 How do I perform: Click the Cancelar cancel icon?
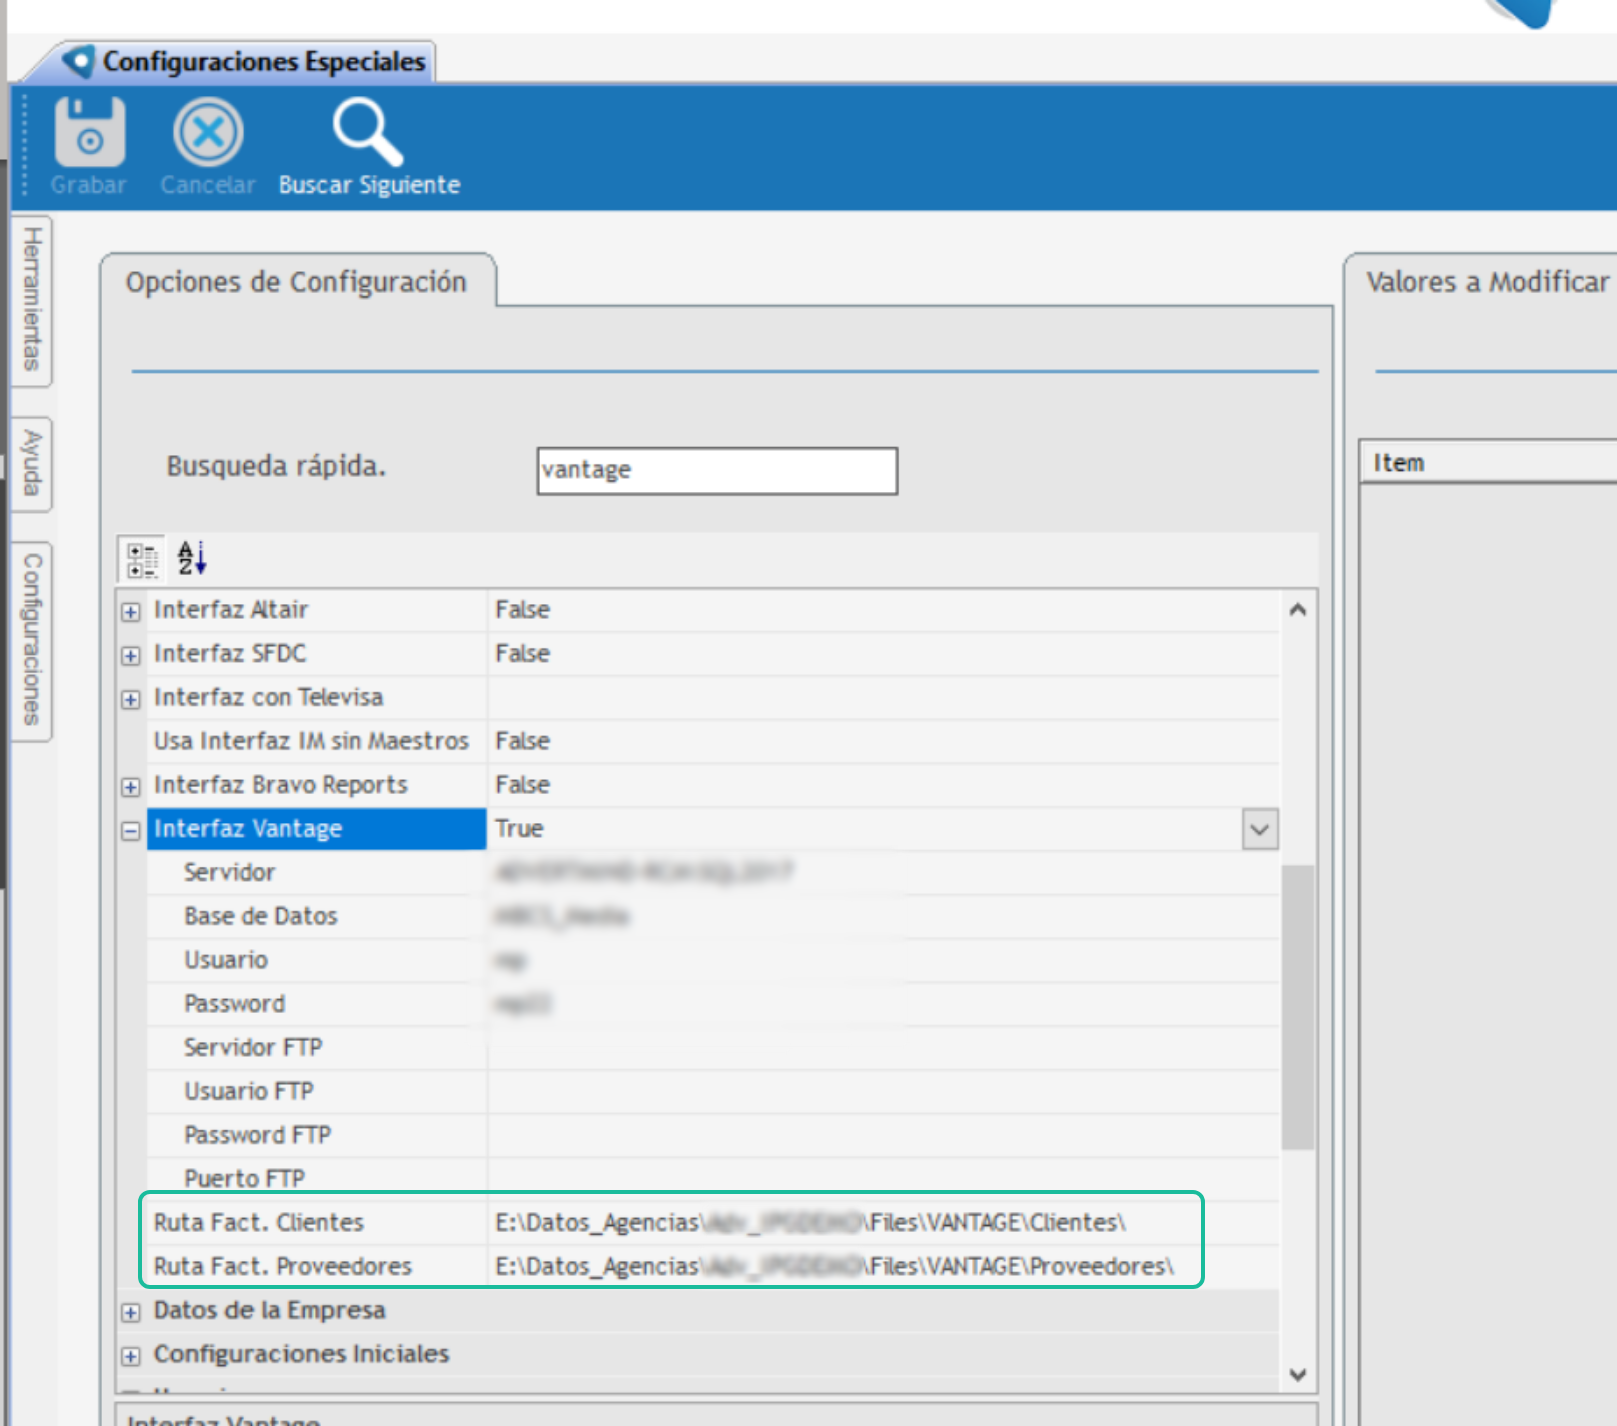point(208,132)
